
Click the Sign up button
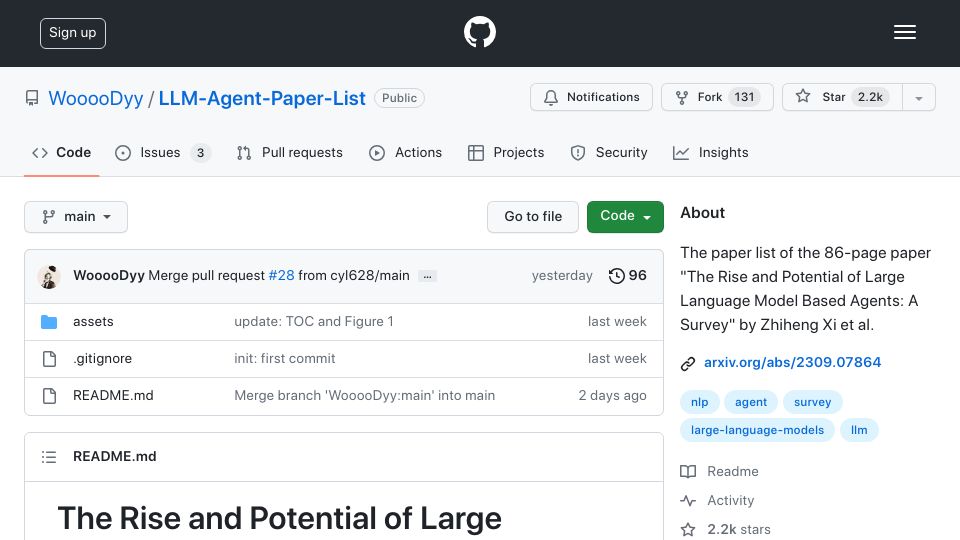73,33
